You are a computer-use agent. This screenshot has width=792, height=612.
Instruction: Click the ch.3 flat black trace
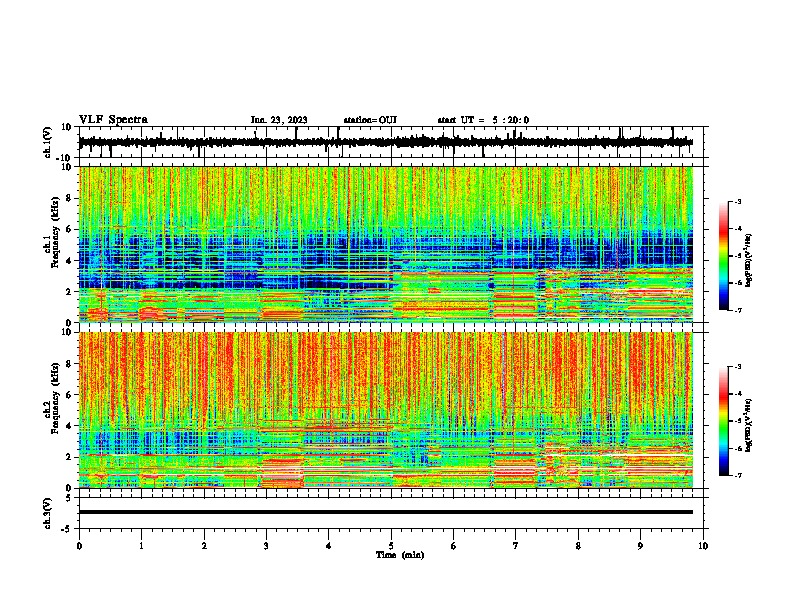click(385, 512)
